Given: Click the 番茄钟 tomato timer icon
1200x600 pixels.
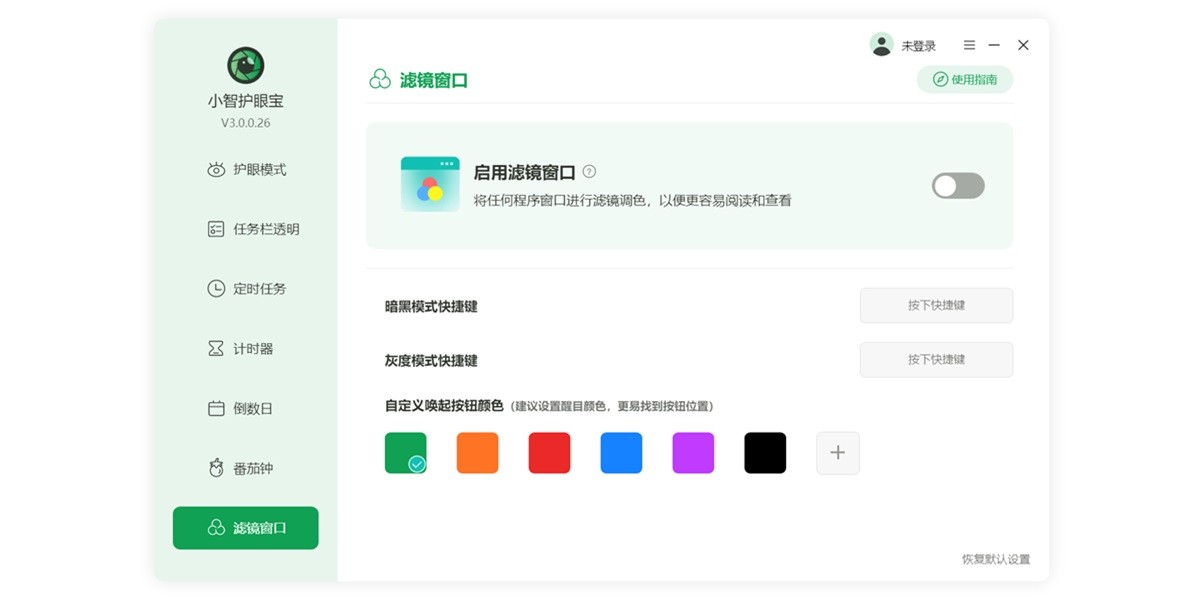Looking at the screenshot, I should coord(214,468).
